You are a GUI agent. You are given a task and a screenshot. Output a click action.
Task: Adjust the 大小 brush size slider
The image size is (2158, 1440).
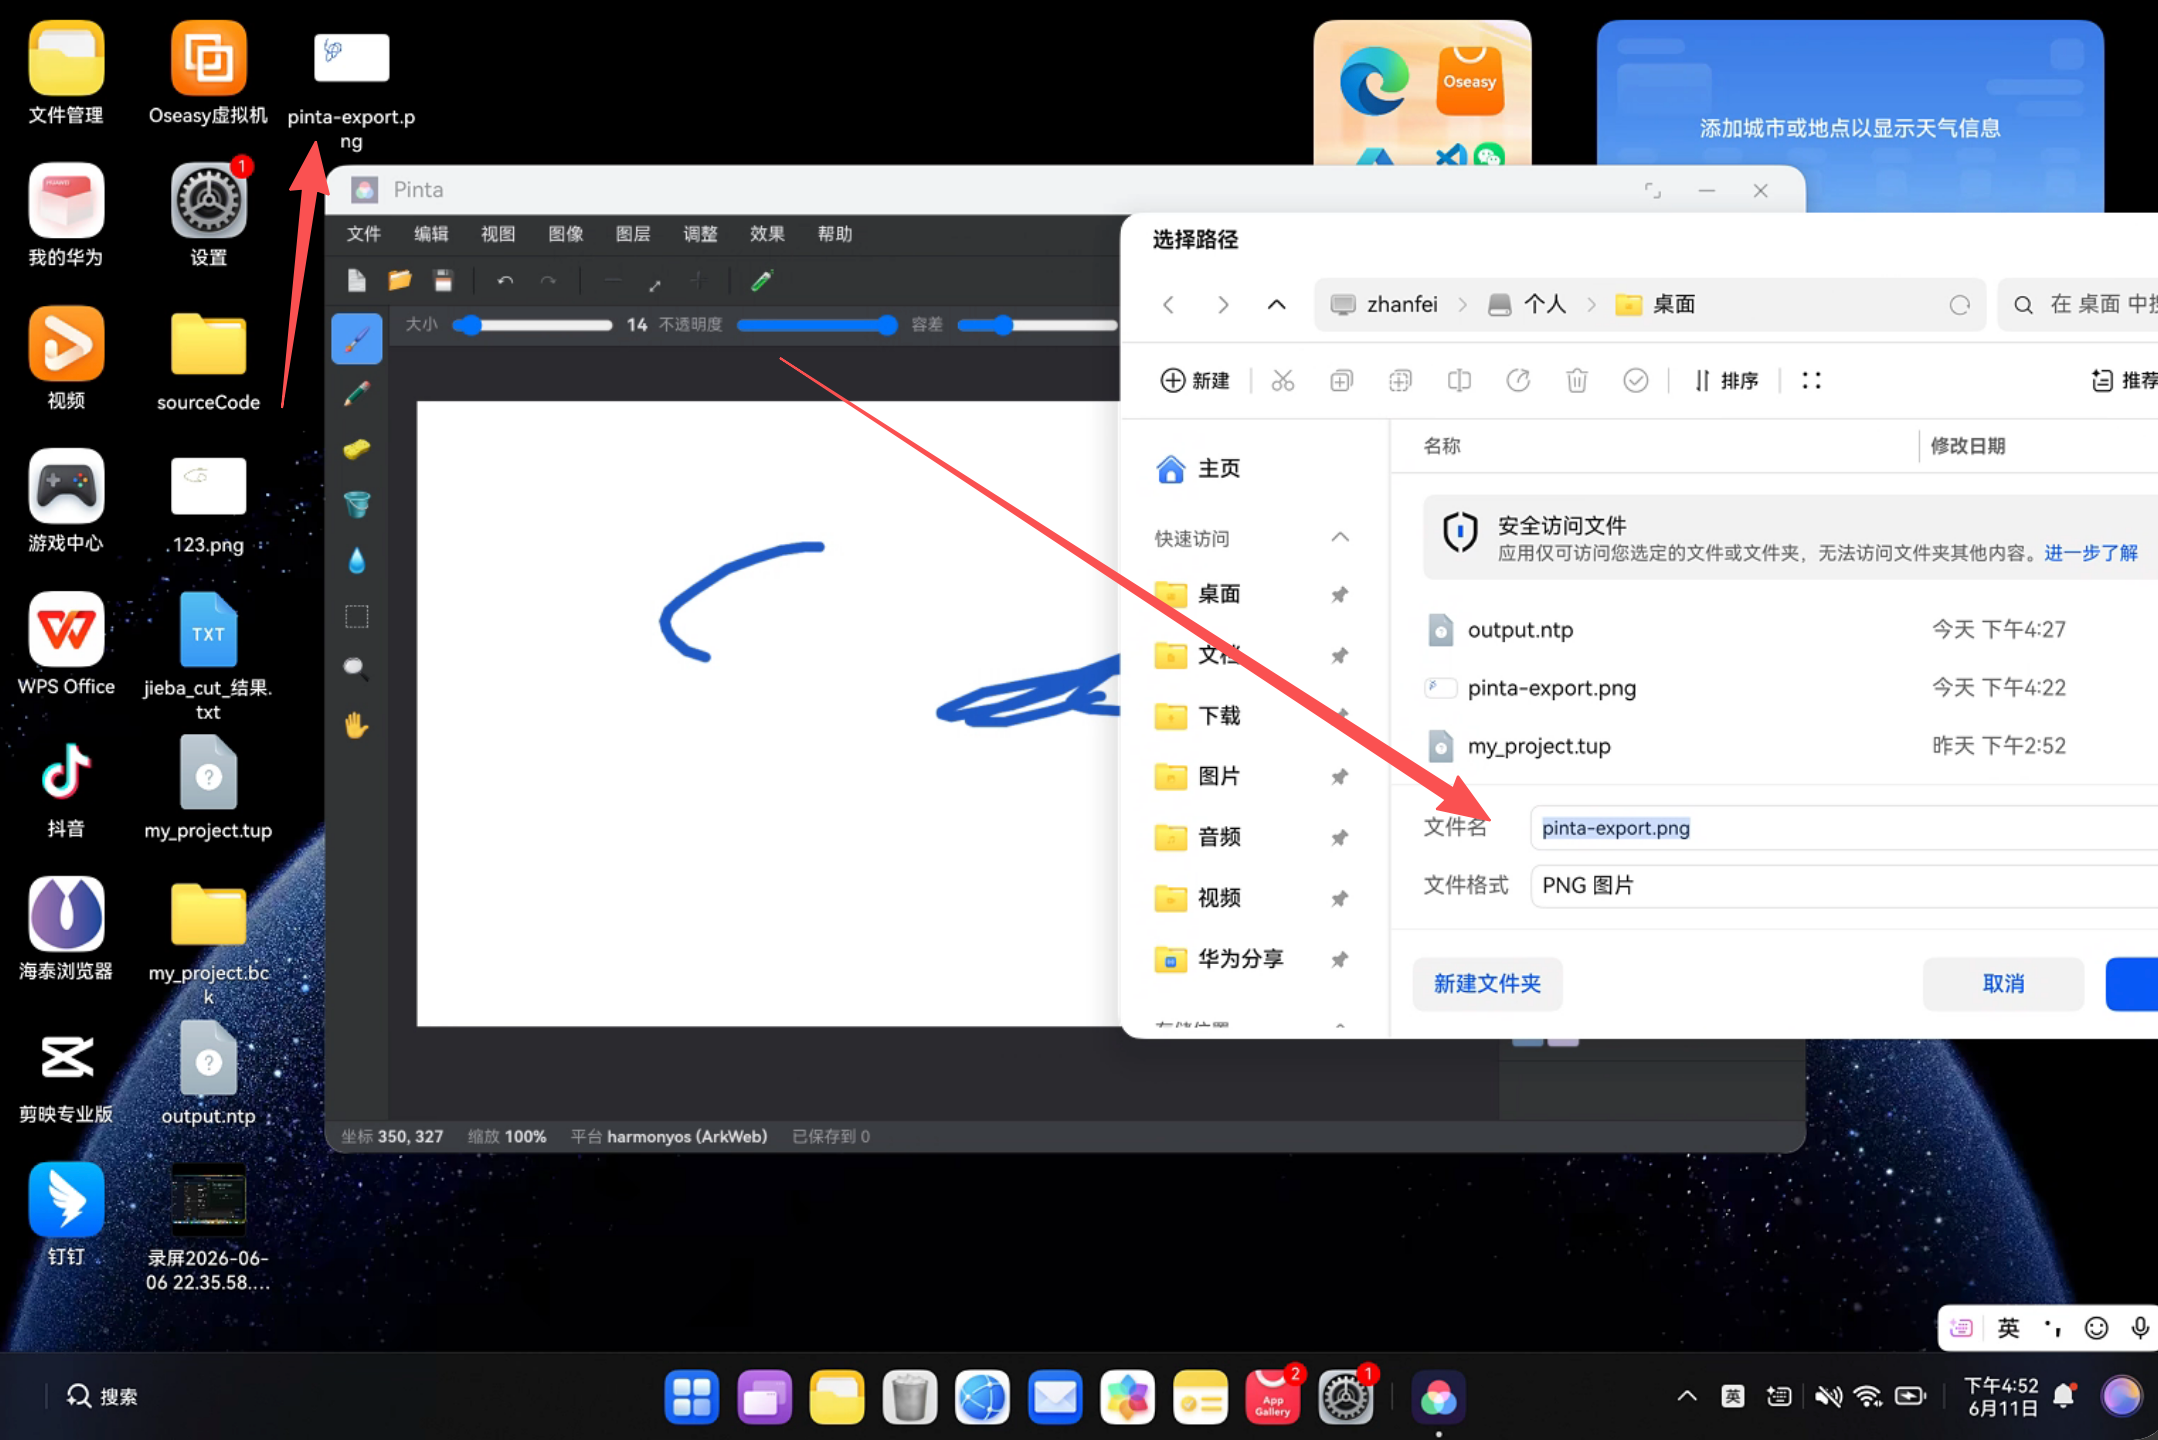[533, 325]
